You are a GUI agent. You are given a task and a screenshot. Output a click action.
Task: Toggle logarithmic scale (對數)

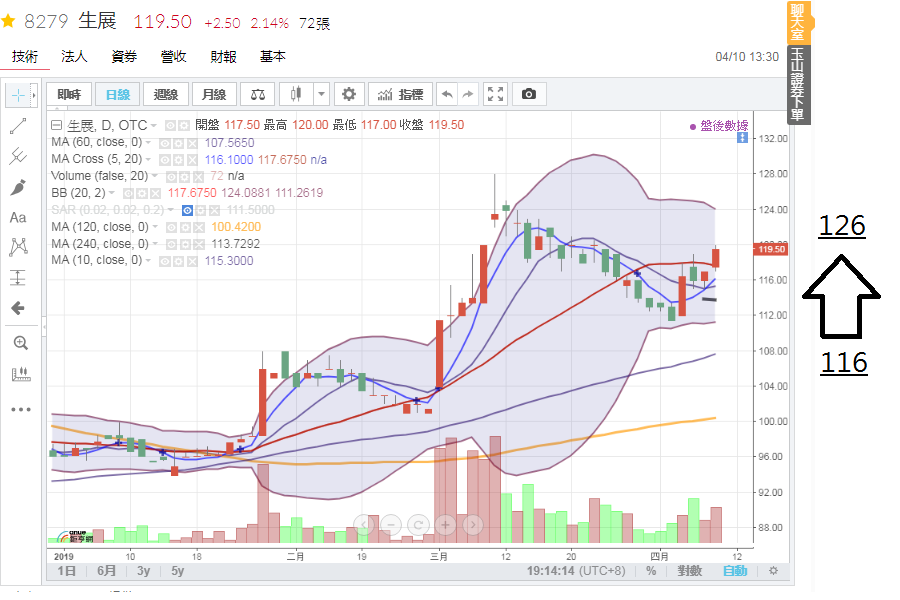(x=689, y=571)
